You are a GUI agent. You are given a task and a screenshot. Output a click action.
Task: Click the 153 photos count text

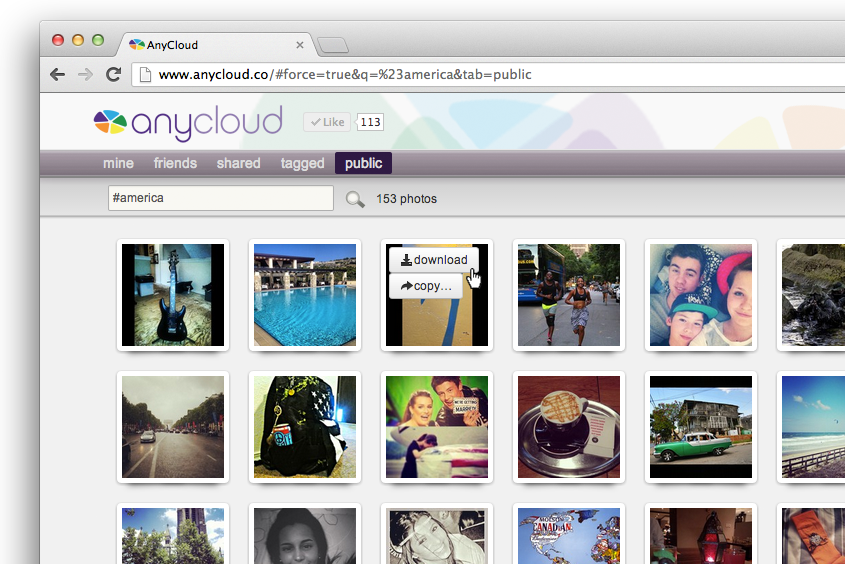point(406,199)
